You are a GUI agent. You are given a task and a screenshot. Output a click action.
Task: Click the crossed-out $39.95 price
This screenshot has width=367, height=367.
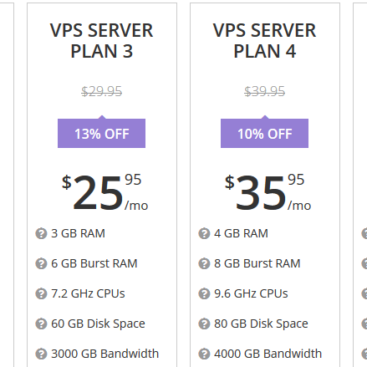(265, 91)
